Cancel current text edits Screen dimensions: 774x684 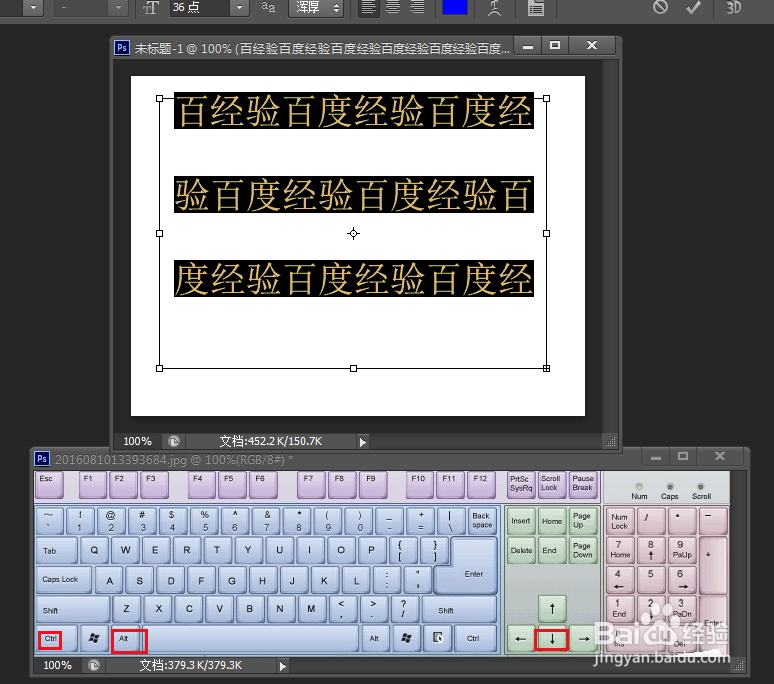pyautogui.click(x=660, y=7)
